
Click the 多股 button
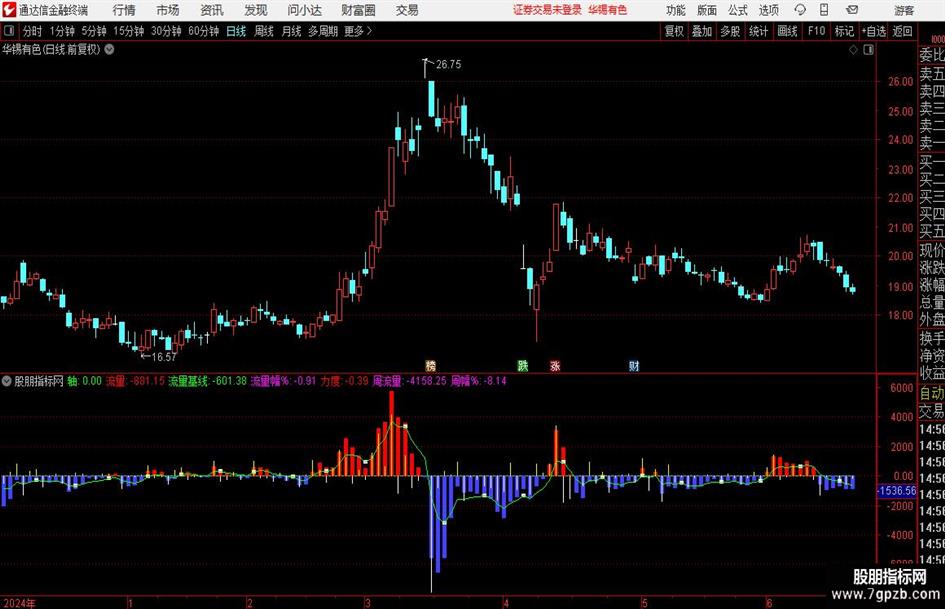click(730, 31)
